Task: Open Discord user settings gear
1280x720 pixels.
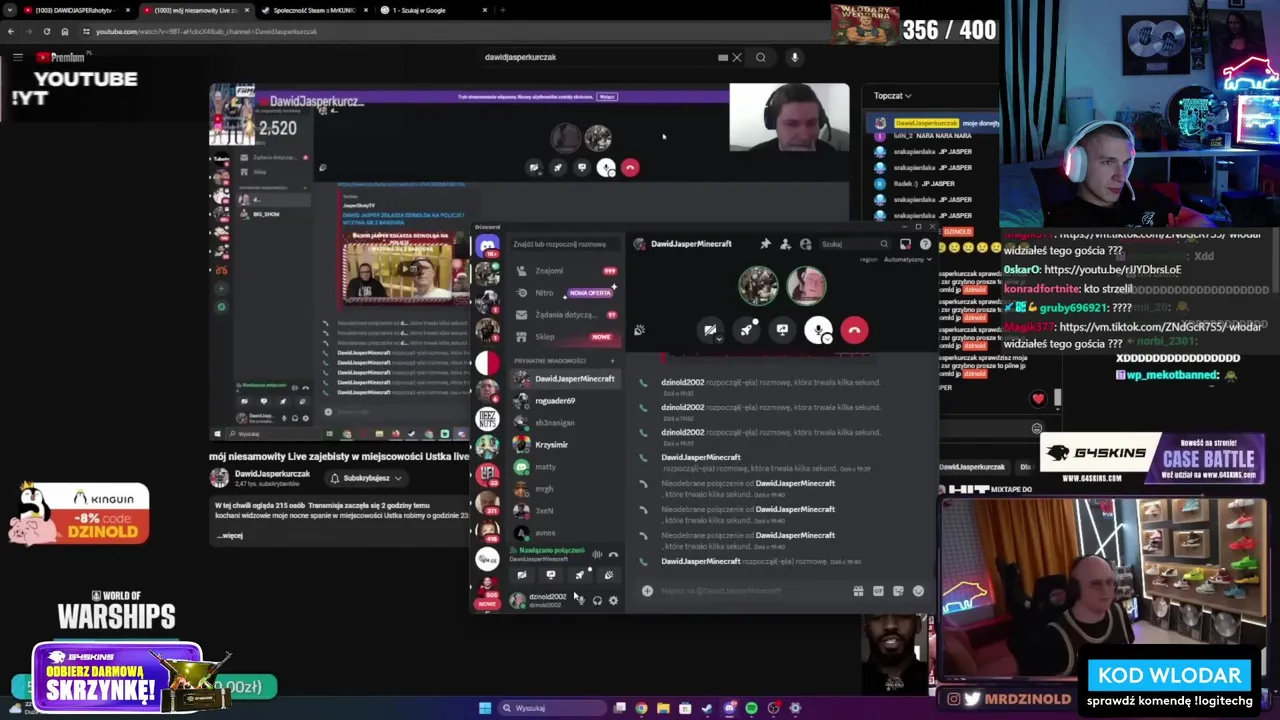Action: [613, 600]
